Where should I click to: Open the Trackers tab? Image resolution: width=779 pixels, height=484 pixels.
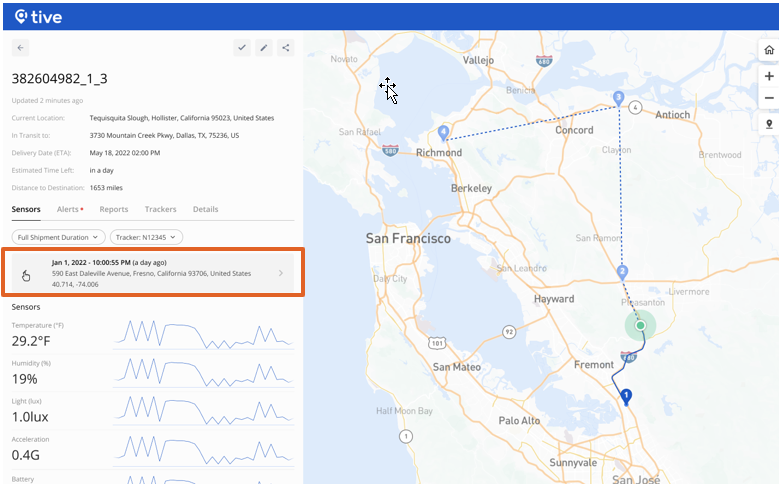click(160, 209)
